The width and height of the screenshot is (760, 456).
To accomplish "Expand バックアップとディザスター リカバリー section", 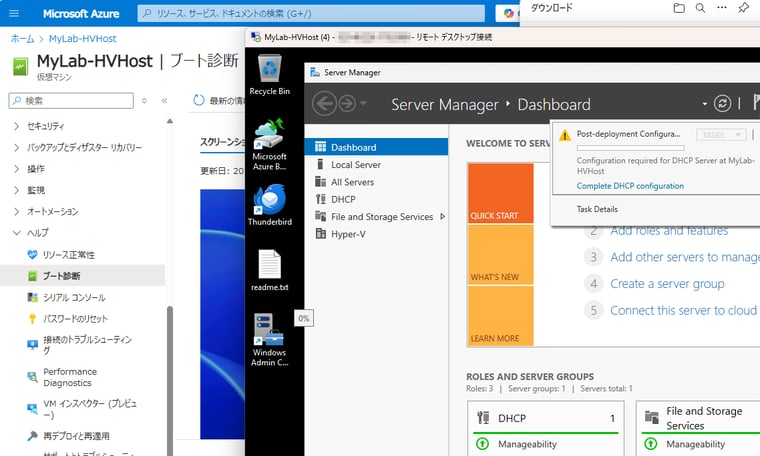I will click(x=17, y=147).
